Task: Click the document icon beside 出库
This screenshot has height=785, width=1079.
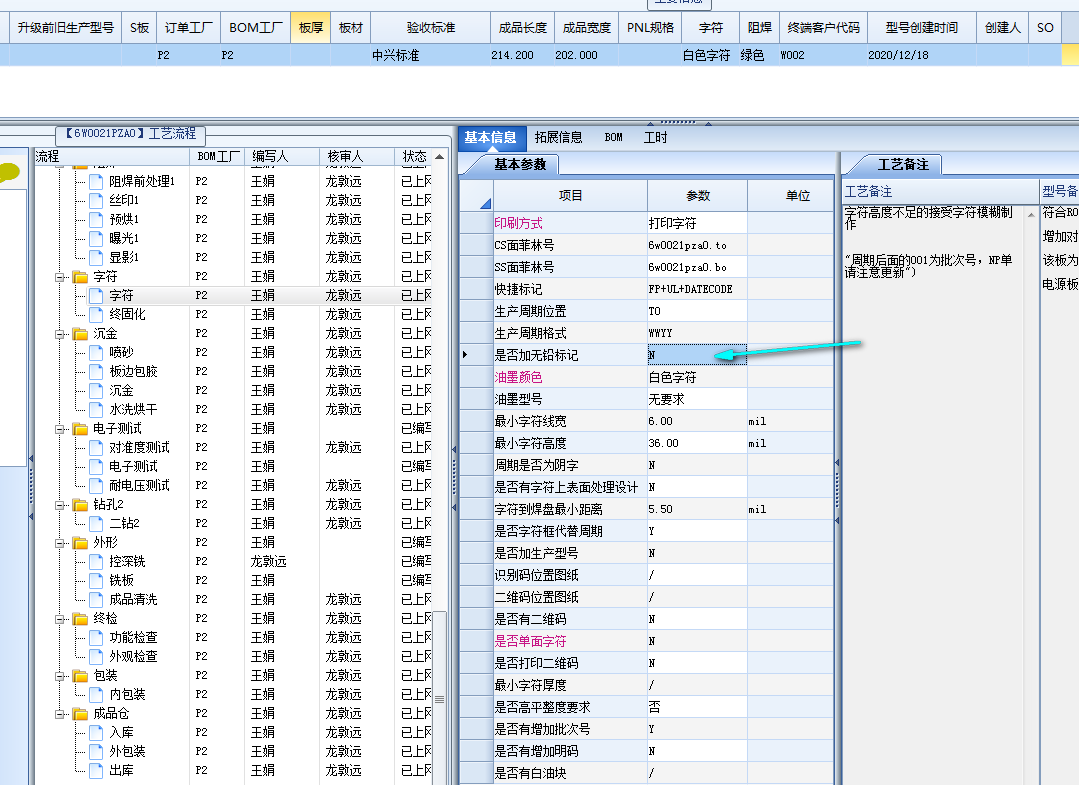Action: (x=96, y=771)
